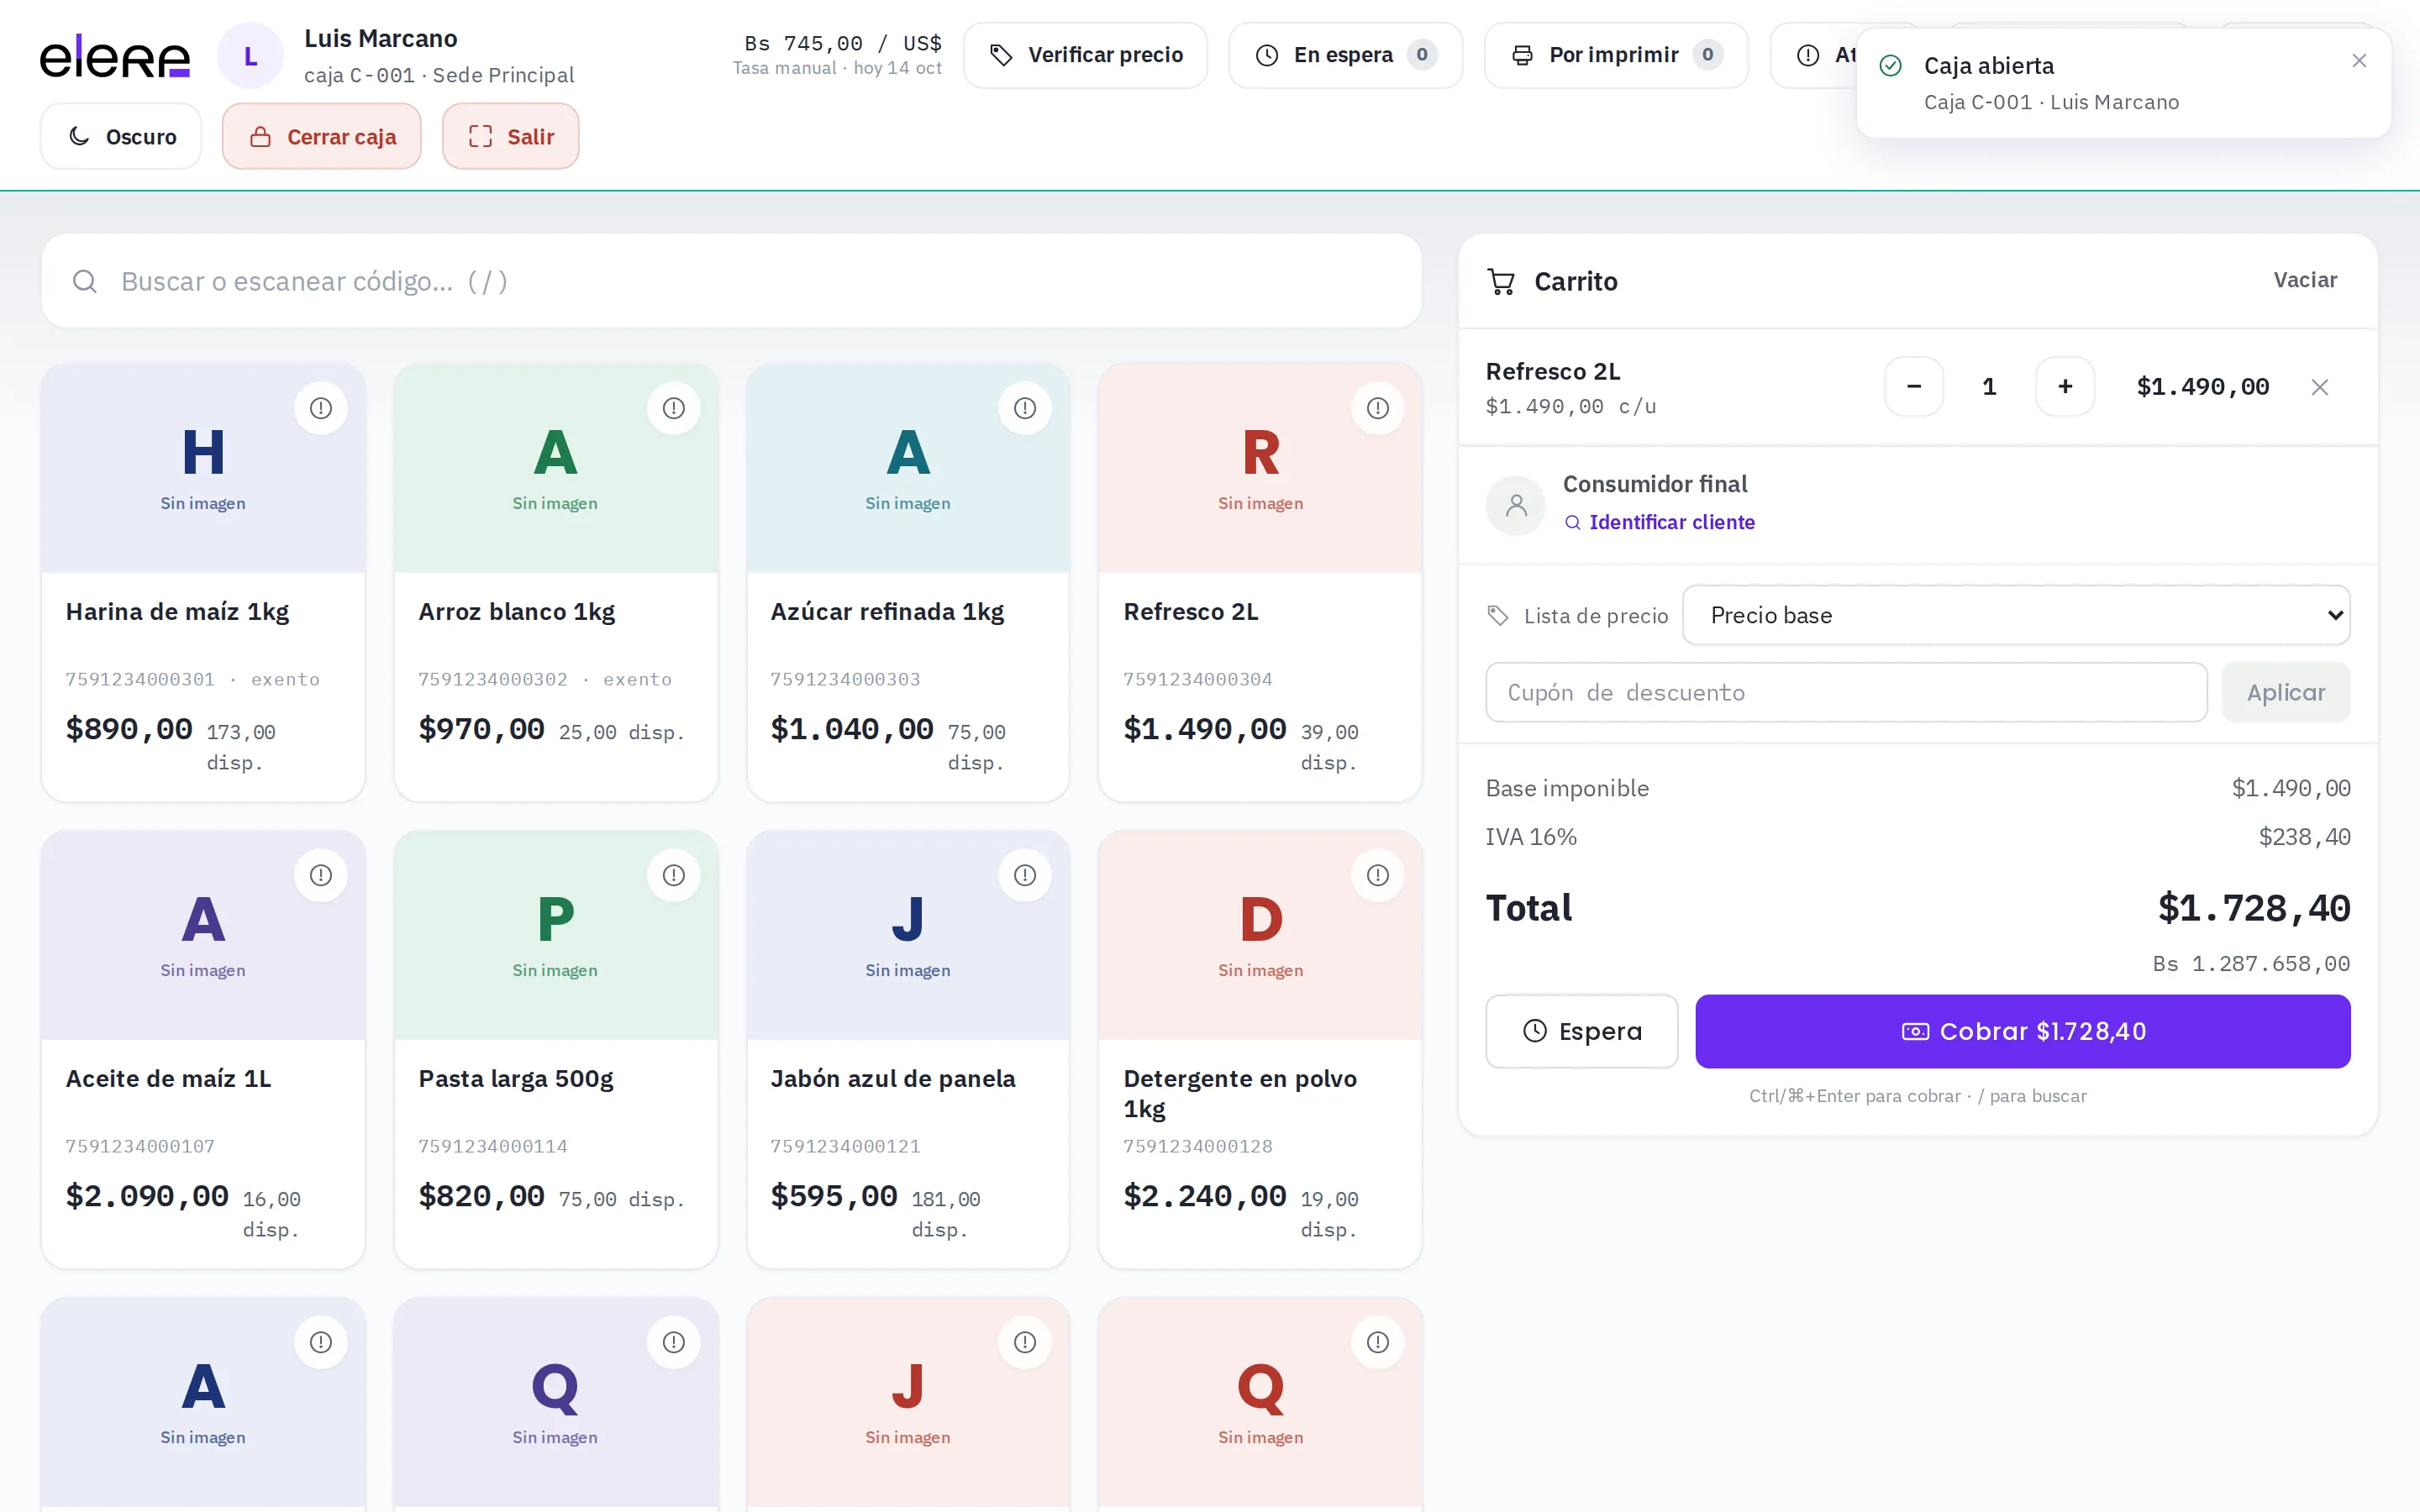
Task: Click info icon on Pasta larga 500g card
Action: point(674,875)
